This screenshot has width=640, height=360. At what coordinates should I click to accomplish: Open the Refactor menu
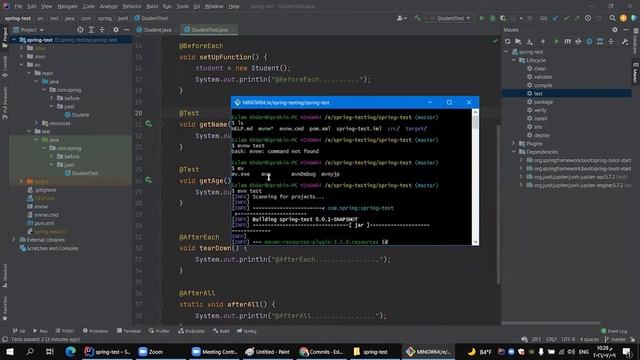(x=132, y=6)
